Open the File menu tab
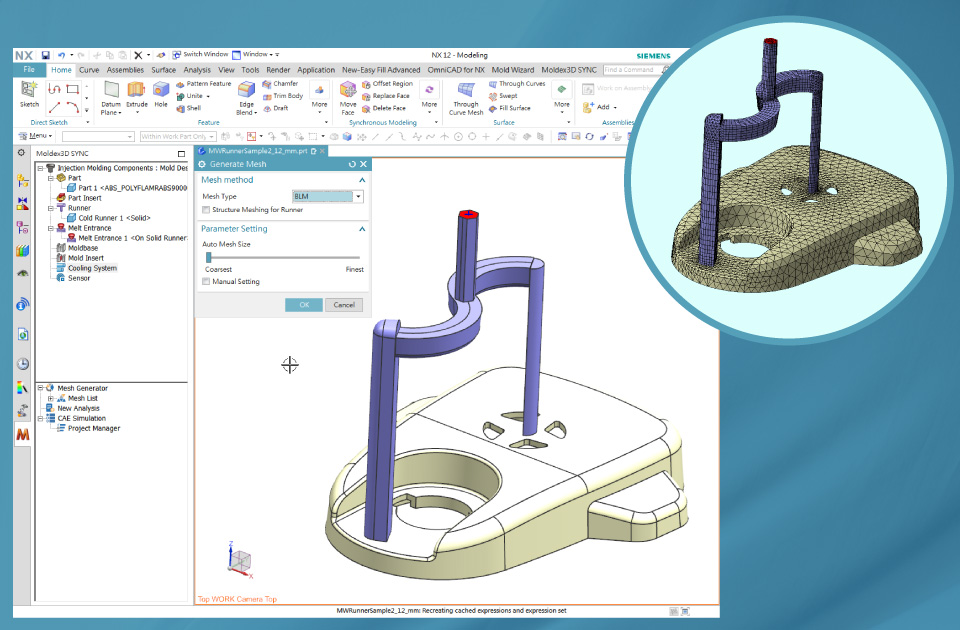This screenshot has width=960, height=630. coord(29,70)
